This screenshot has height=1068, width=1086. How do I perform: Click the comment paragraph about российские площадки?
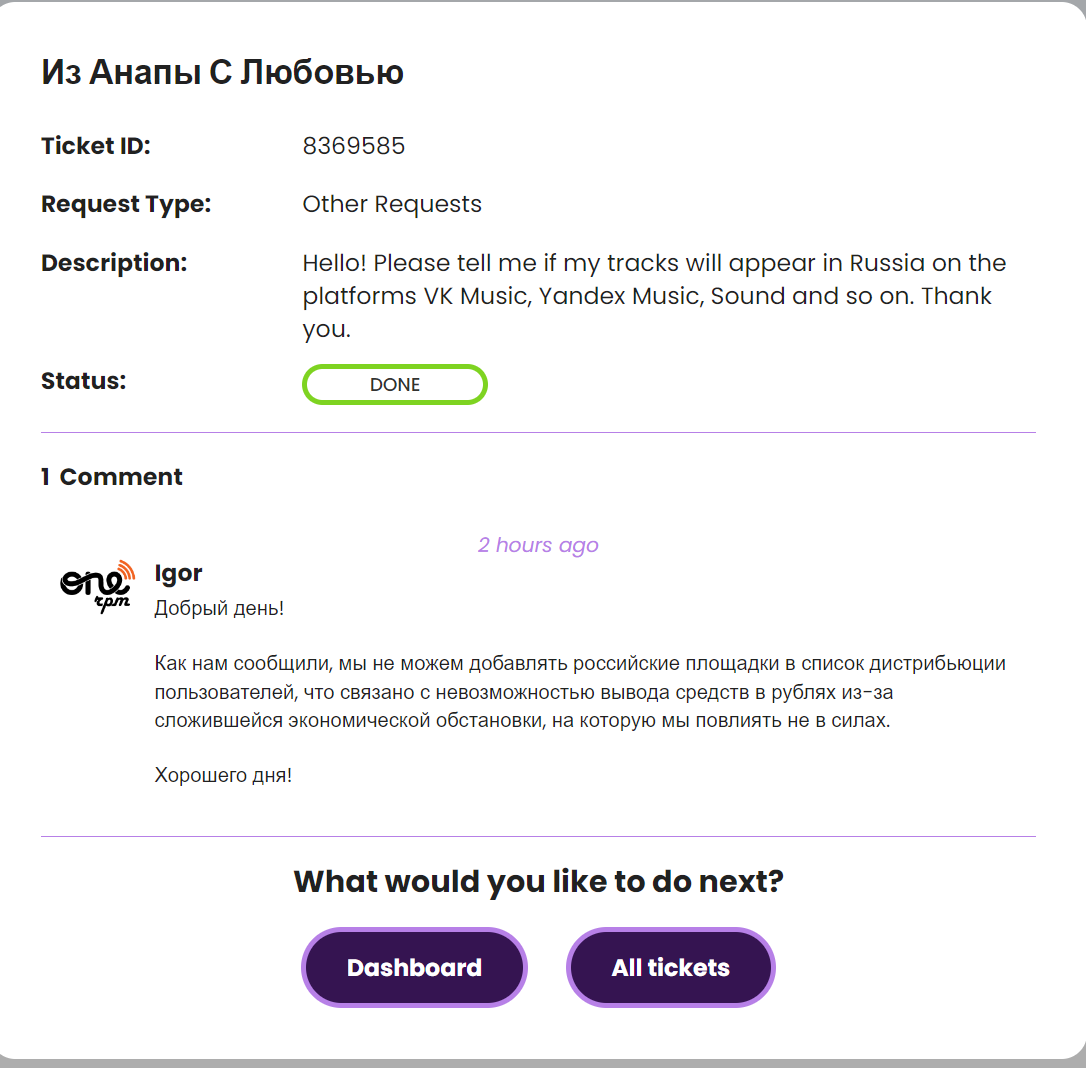pyautogui.click(x=580, y=692)
